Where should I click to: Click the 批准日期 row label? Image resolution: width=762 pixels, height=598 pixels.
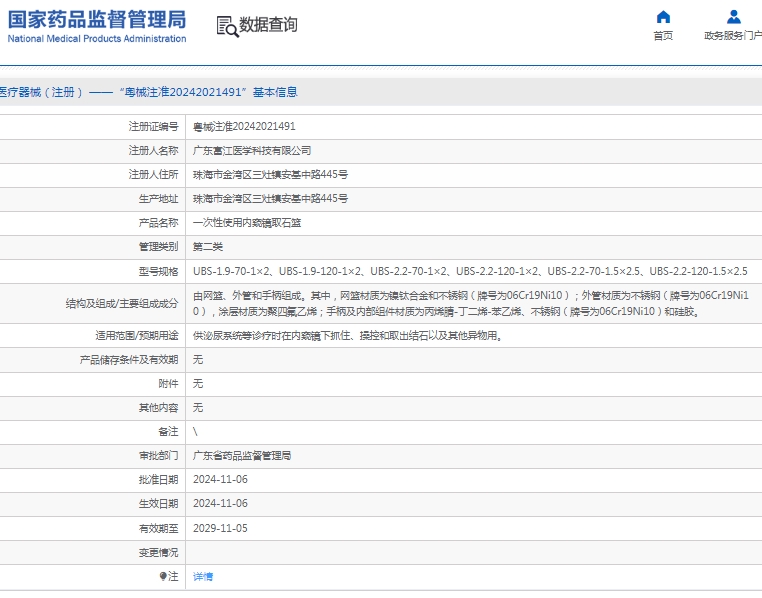(x=158, y=479)
